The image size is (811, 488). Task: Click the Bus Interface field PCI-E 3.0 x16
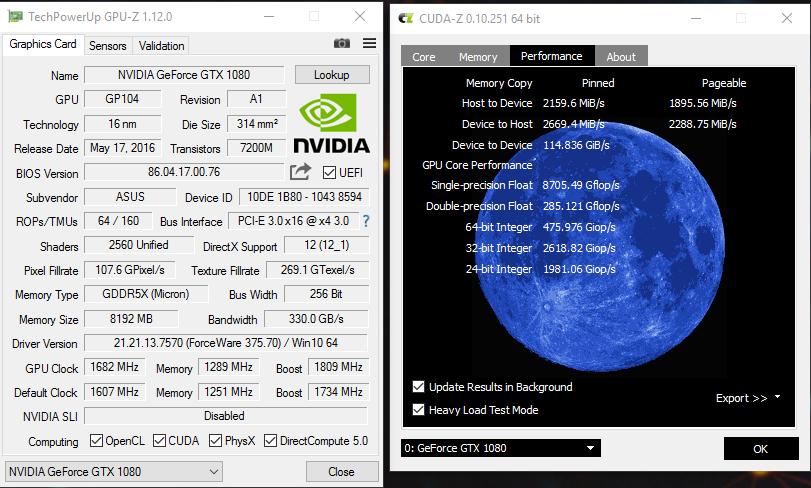pyautogui.click(x=293, y=221)
